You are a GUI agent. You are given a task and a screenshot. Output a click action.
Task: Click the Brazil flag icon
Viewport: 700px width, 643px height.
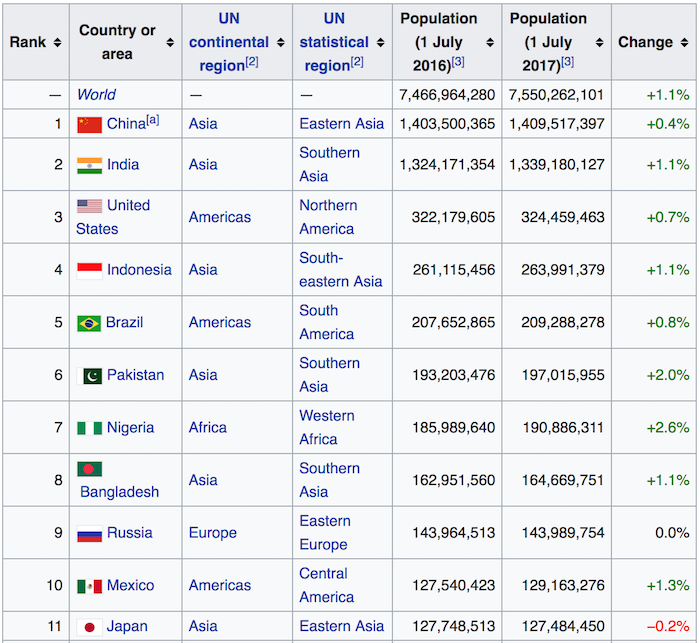tap(89, 323)
